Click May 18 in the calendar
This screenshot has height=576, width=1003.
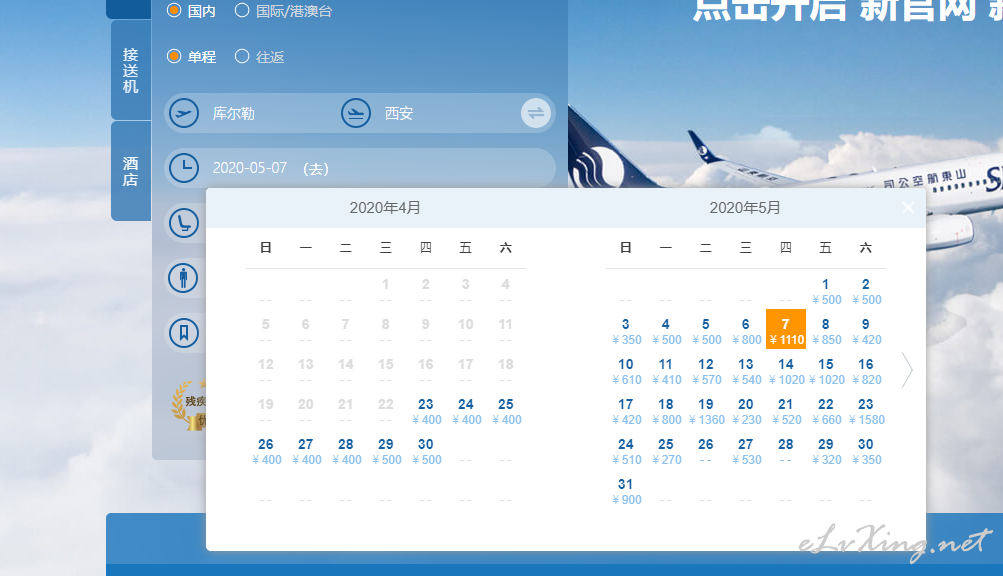(666, 411)
